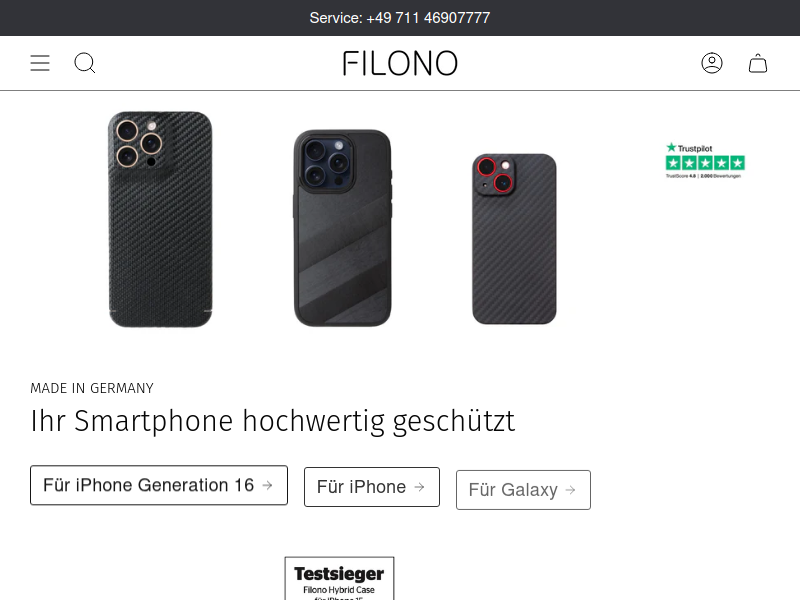Screen dimensions: 800x600
Task: Open the Testsieger Filono Hybrid Case badge
Action: point(339,579)
